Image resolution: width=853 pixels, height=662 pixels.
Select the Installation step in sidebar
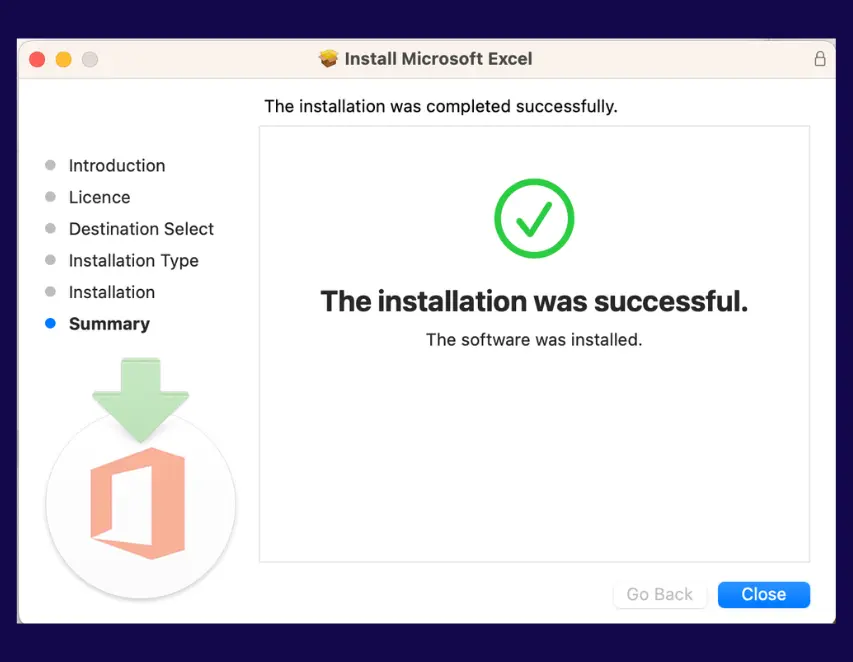(112, 292)
